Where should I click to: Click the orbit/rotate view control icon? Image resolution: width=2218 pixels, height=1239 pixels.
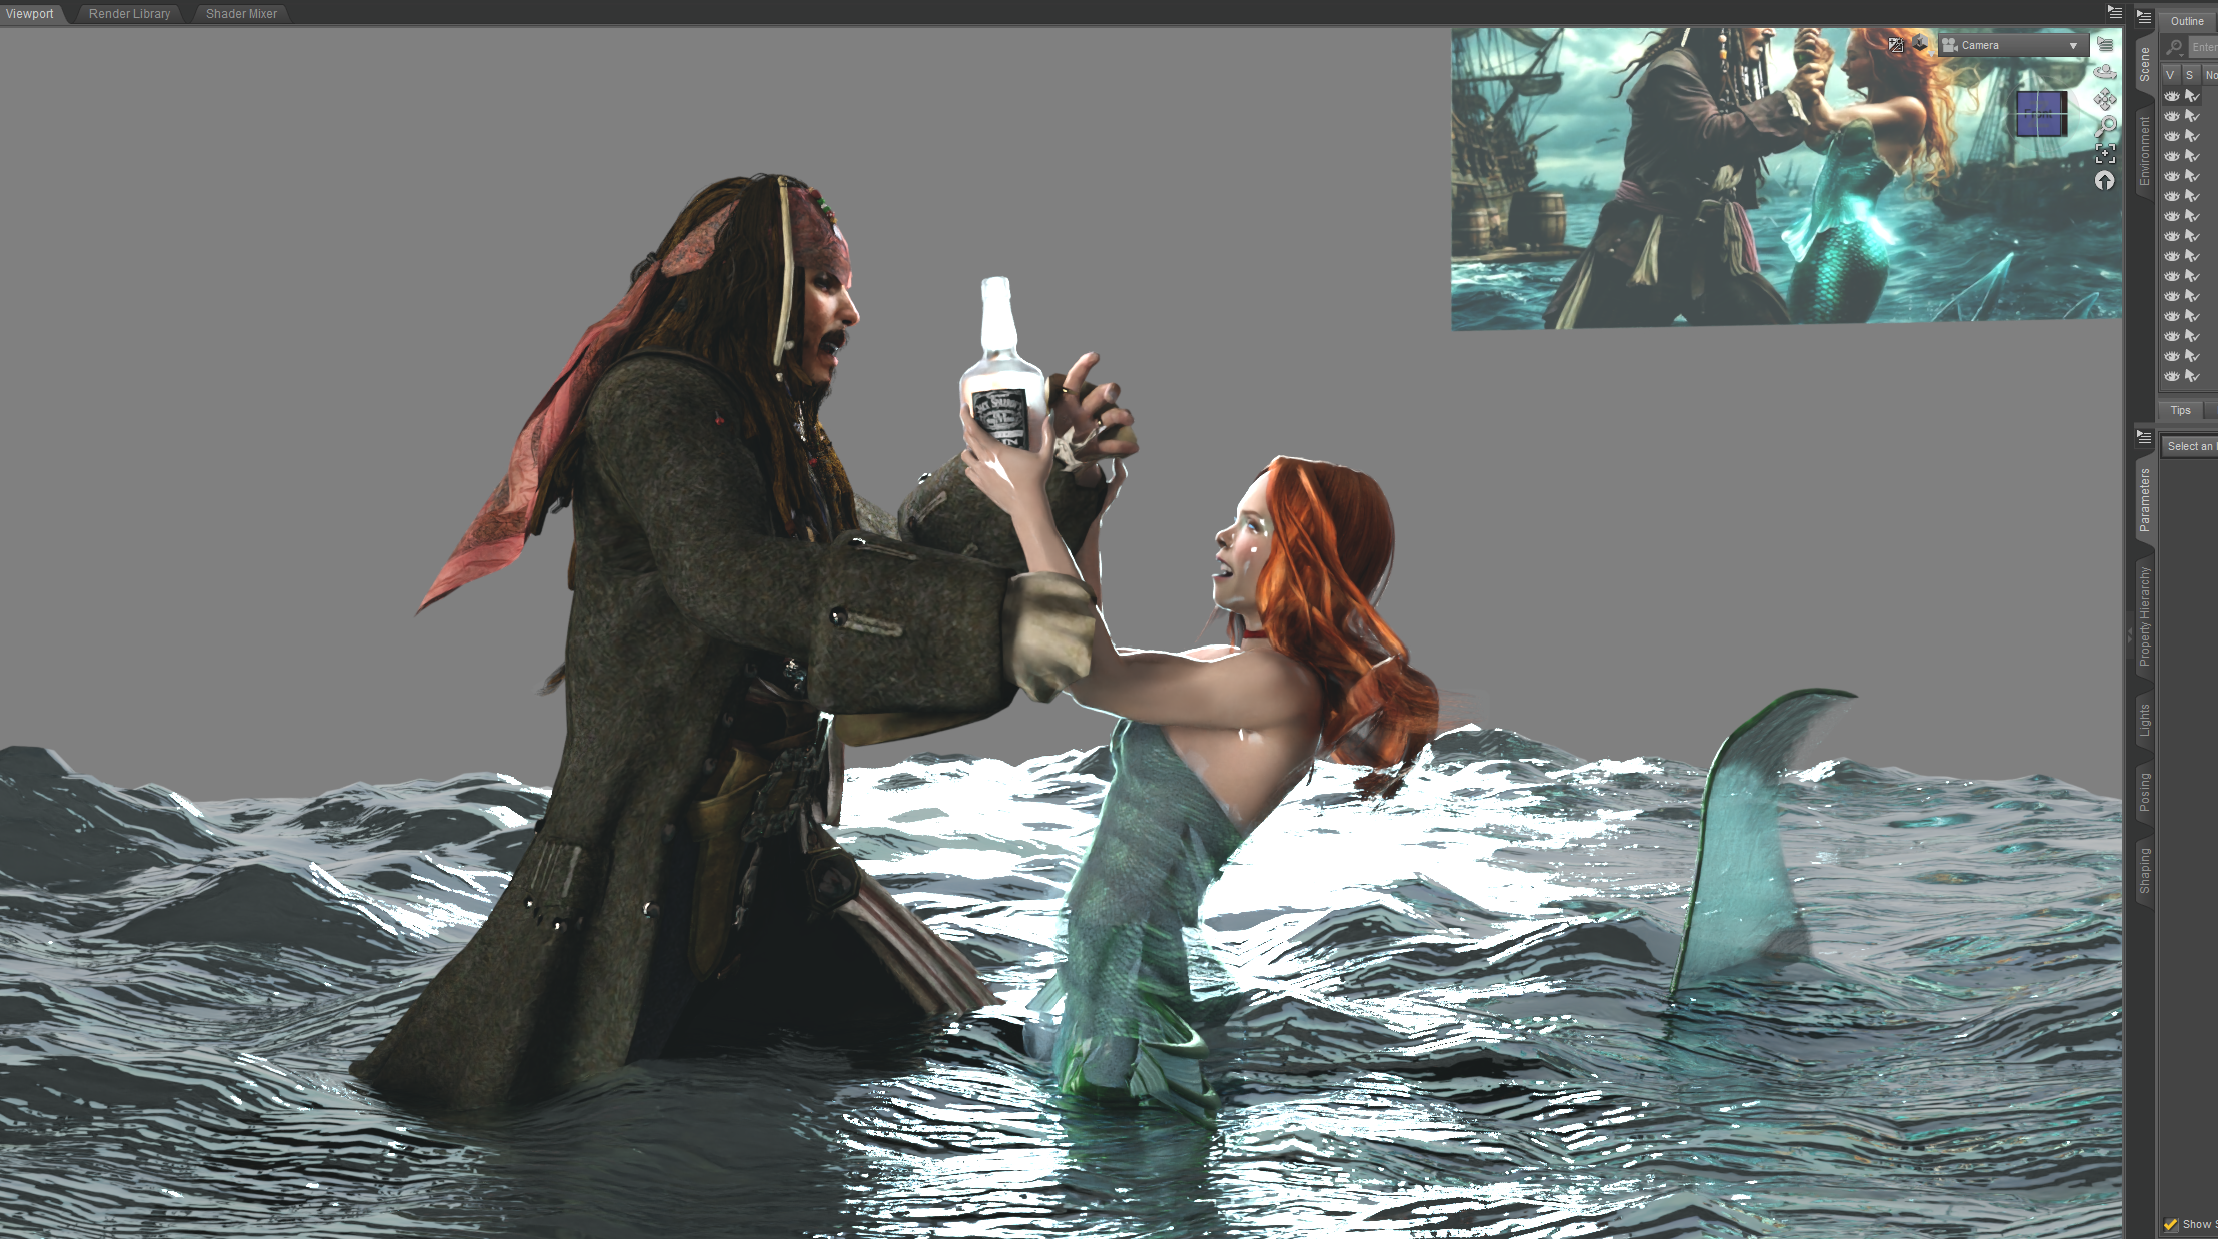[2105, 72]
